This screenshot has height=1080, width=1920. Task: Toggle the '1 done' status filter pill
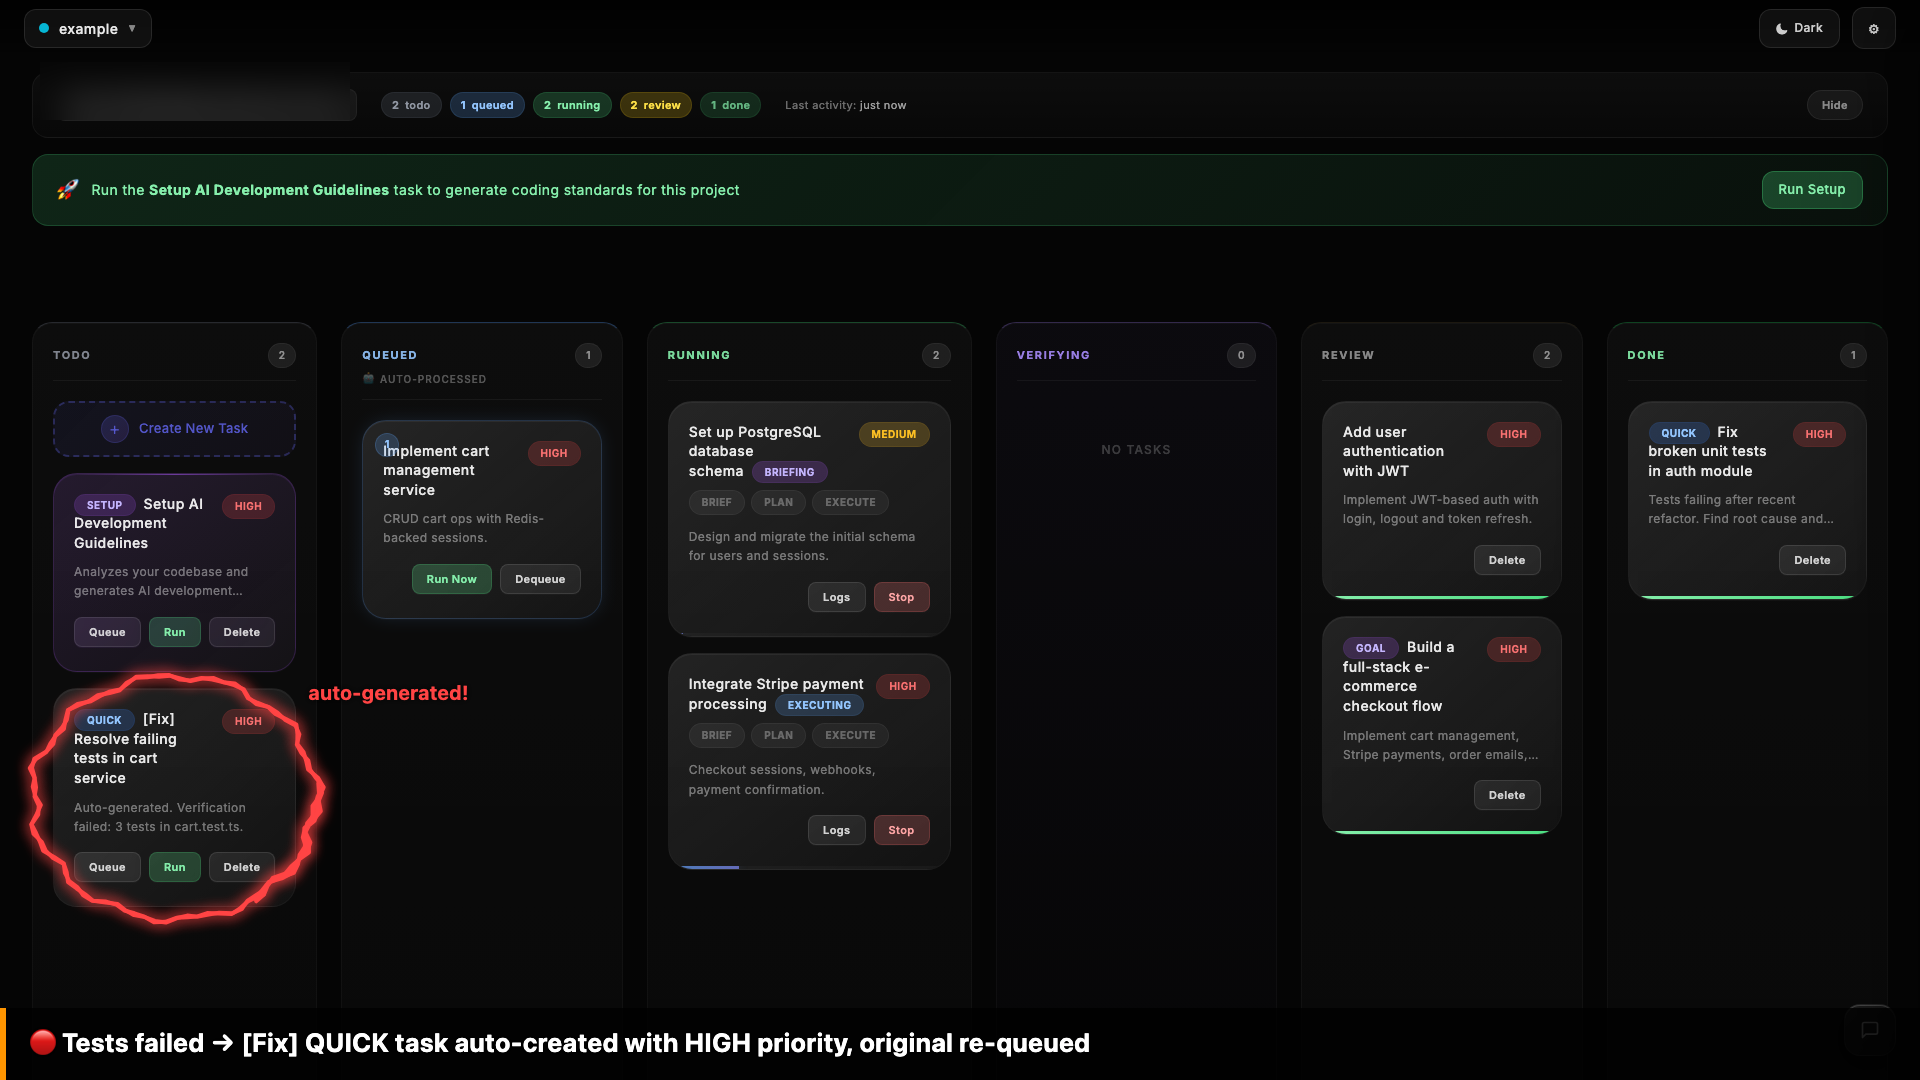click(730, 105)
